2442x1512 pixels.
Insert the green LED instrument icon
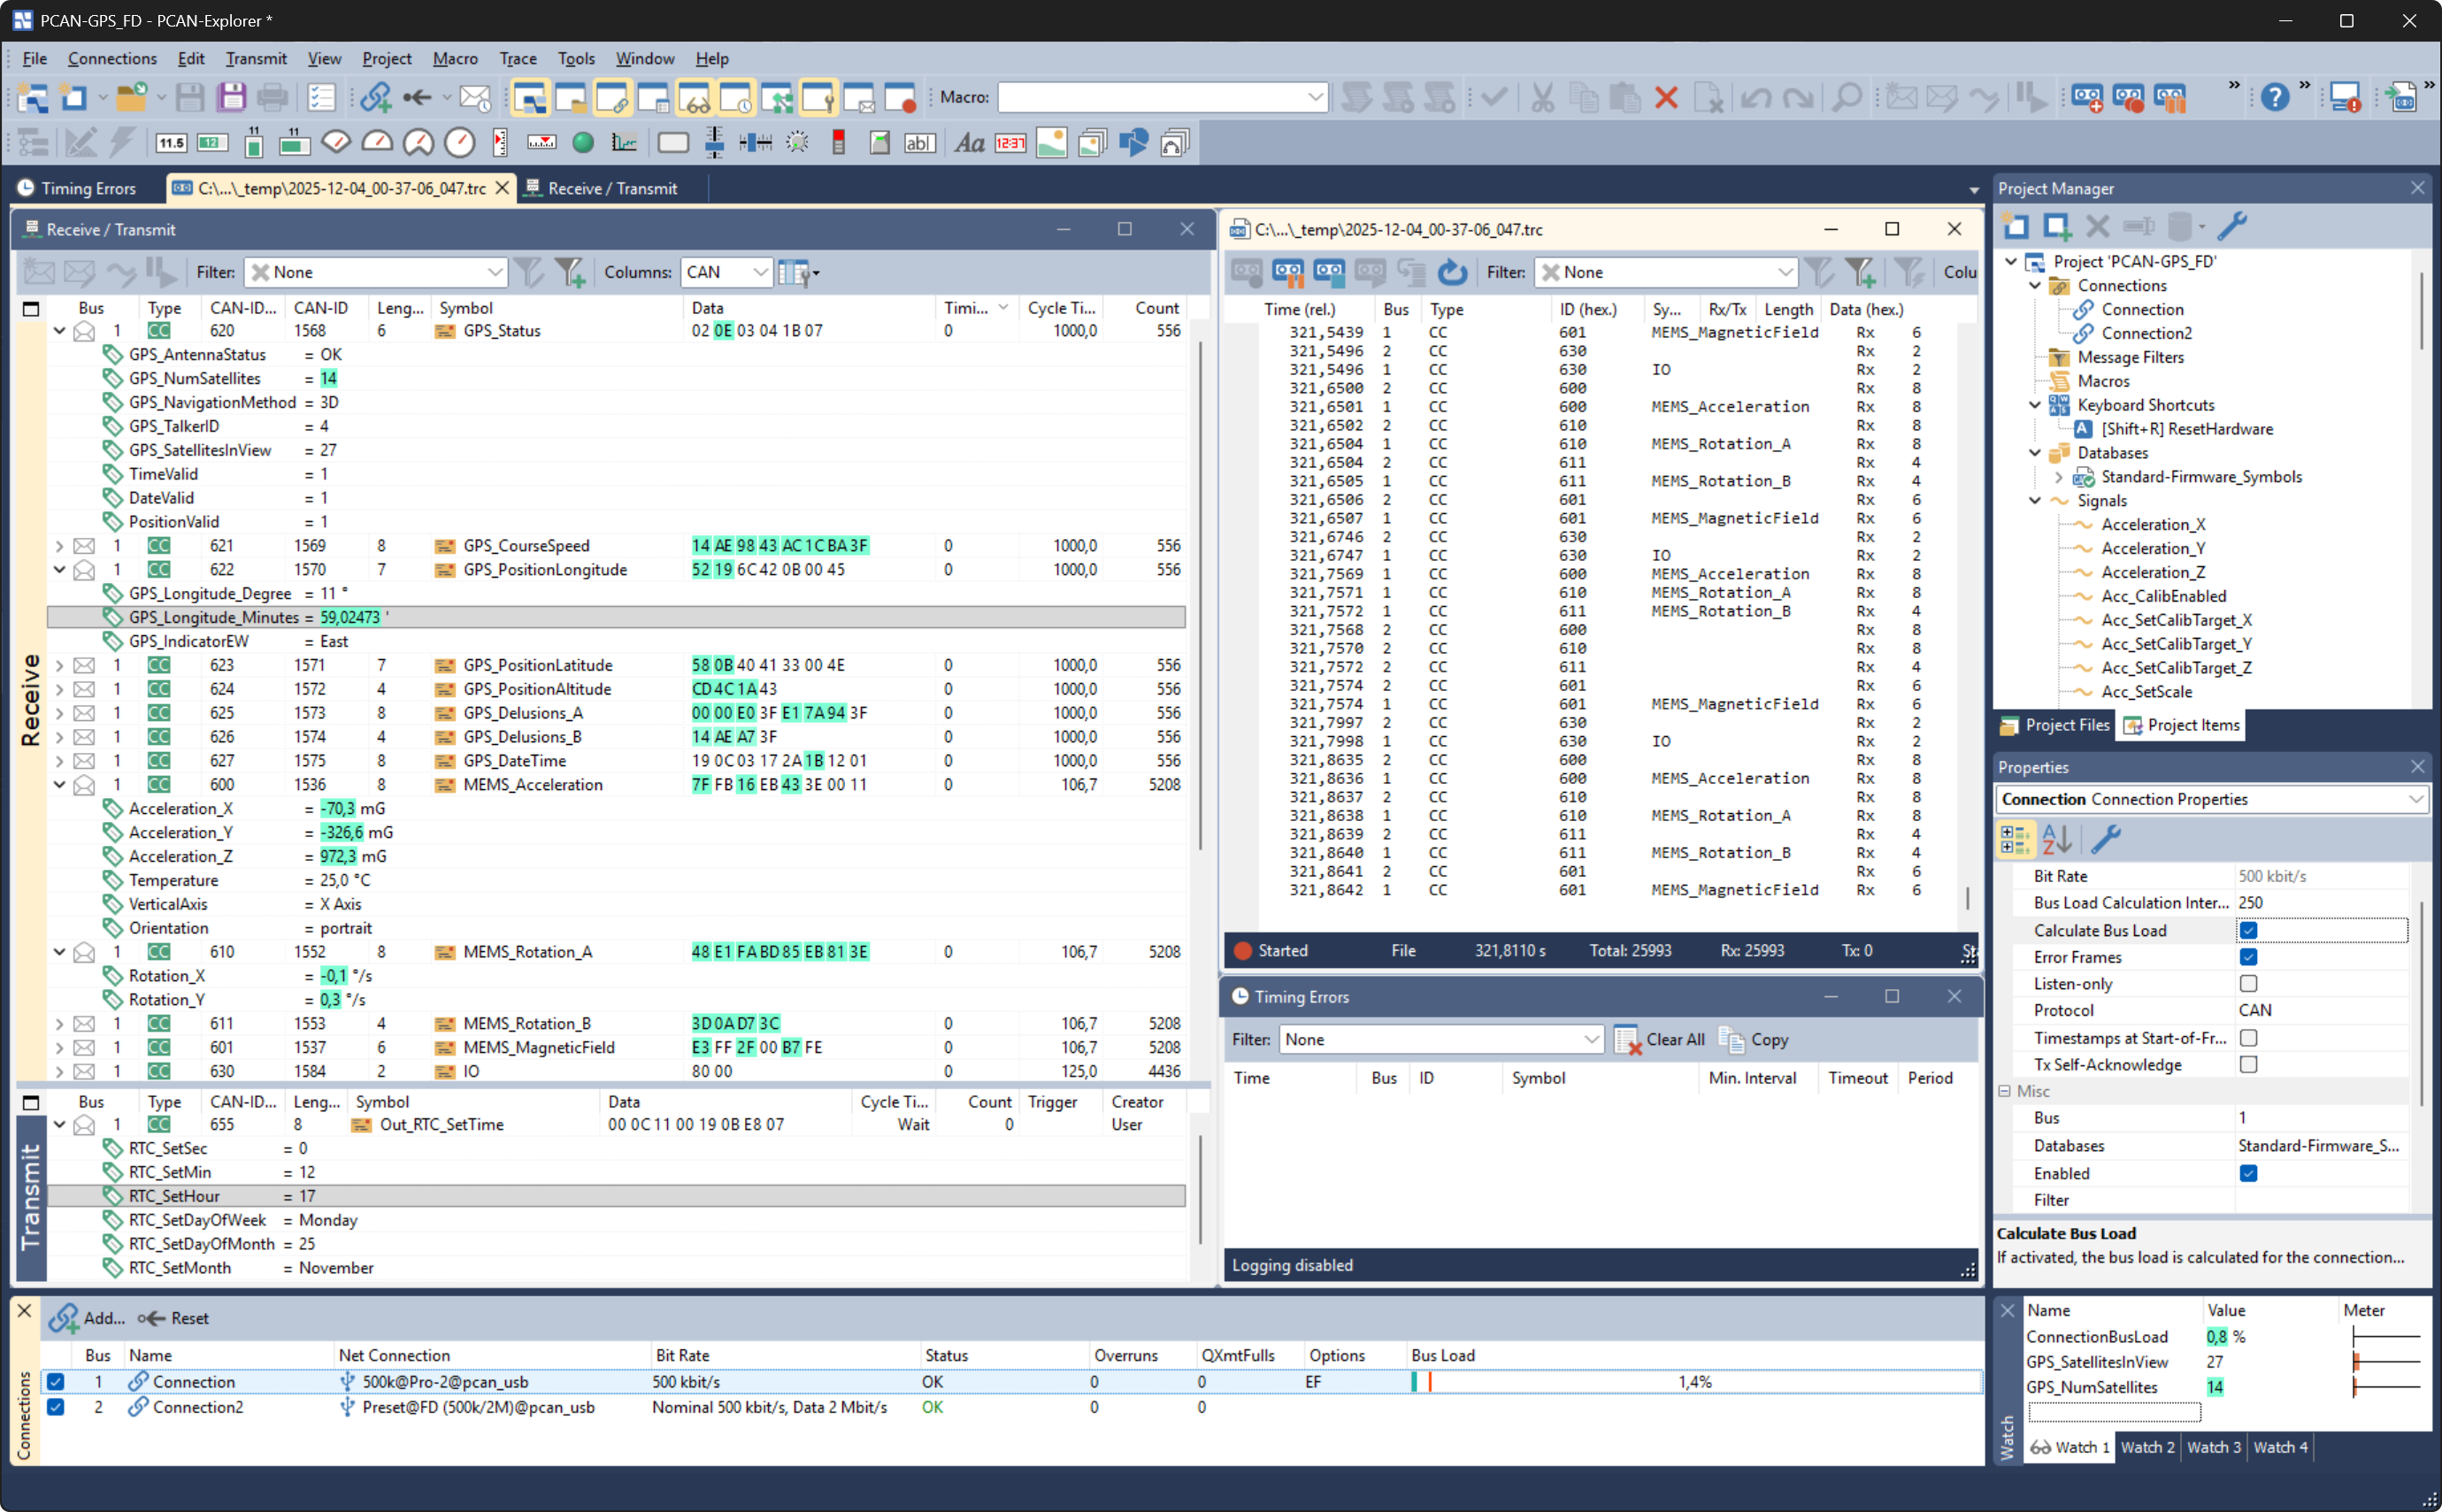[x=583, y=143]
